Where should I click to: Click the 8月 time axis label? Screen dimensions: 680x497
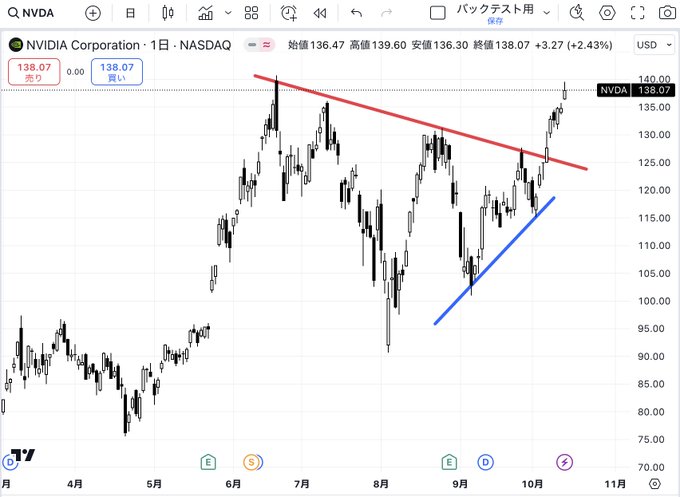[380, 484]
